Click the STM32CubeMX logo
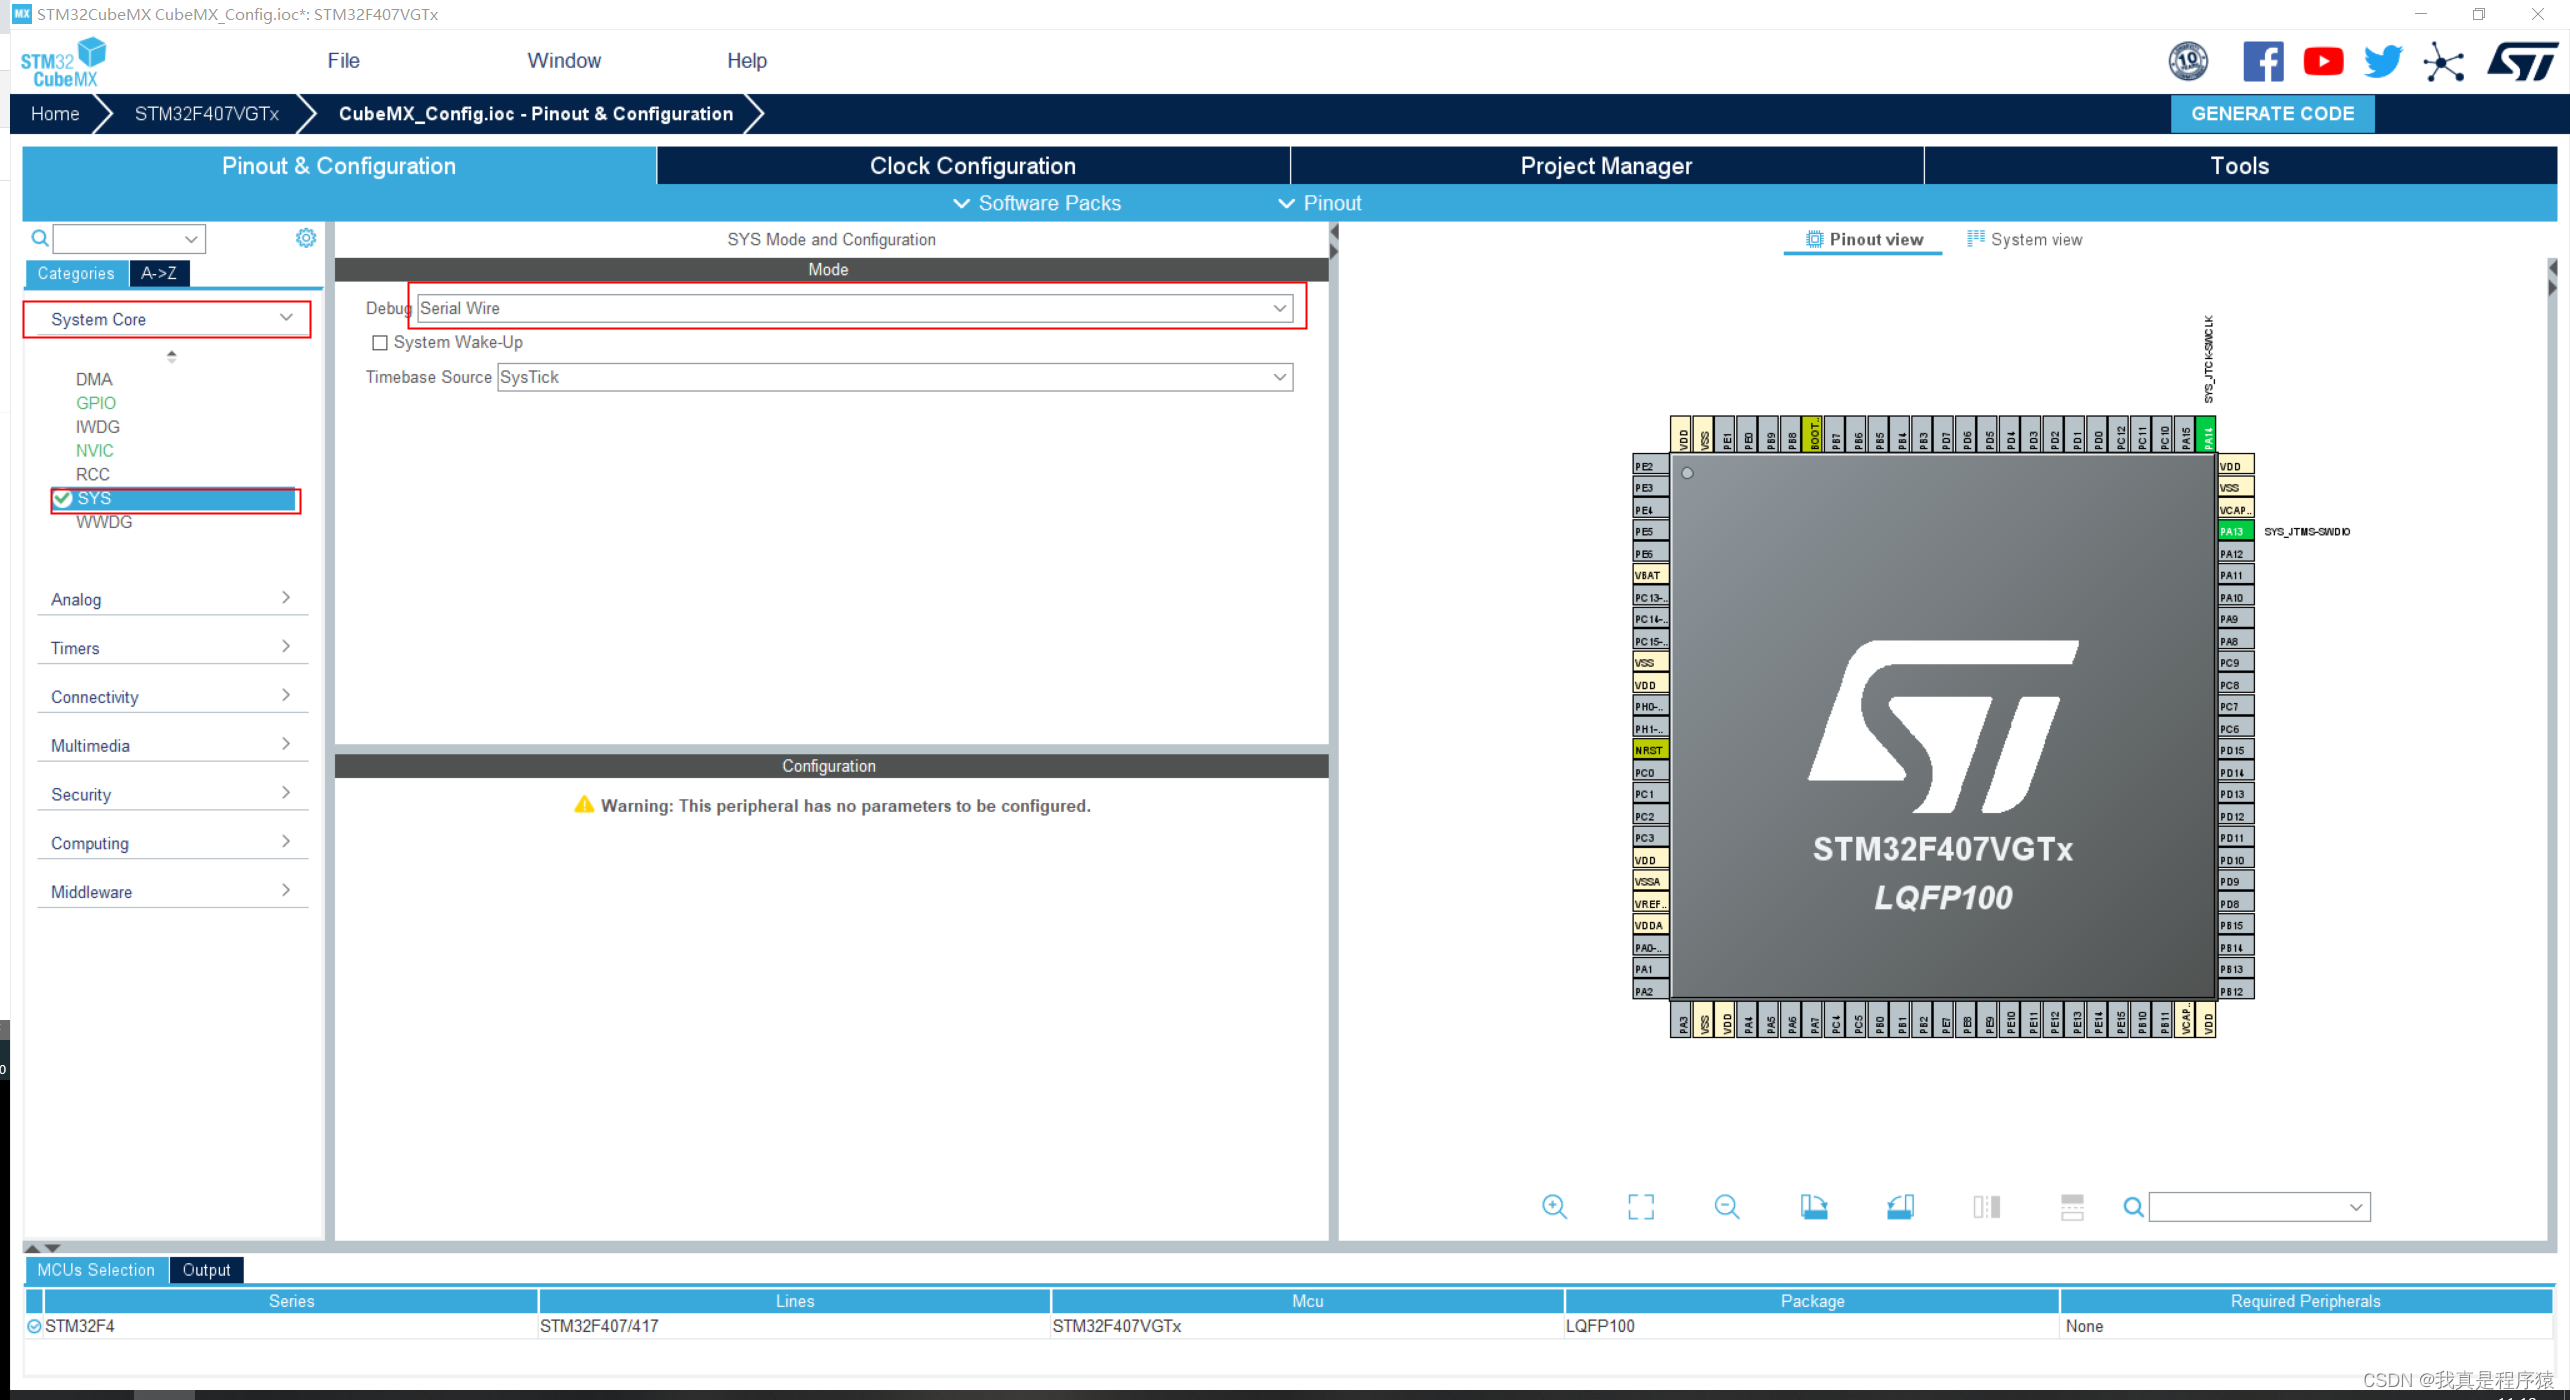This screenshot has height=1400, width=2570. 63,62
